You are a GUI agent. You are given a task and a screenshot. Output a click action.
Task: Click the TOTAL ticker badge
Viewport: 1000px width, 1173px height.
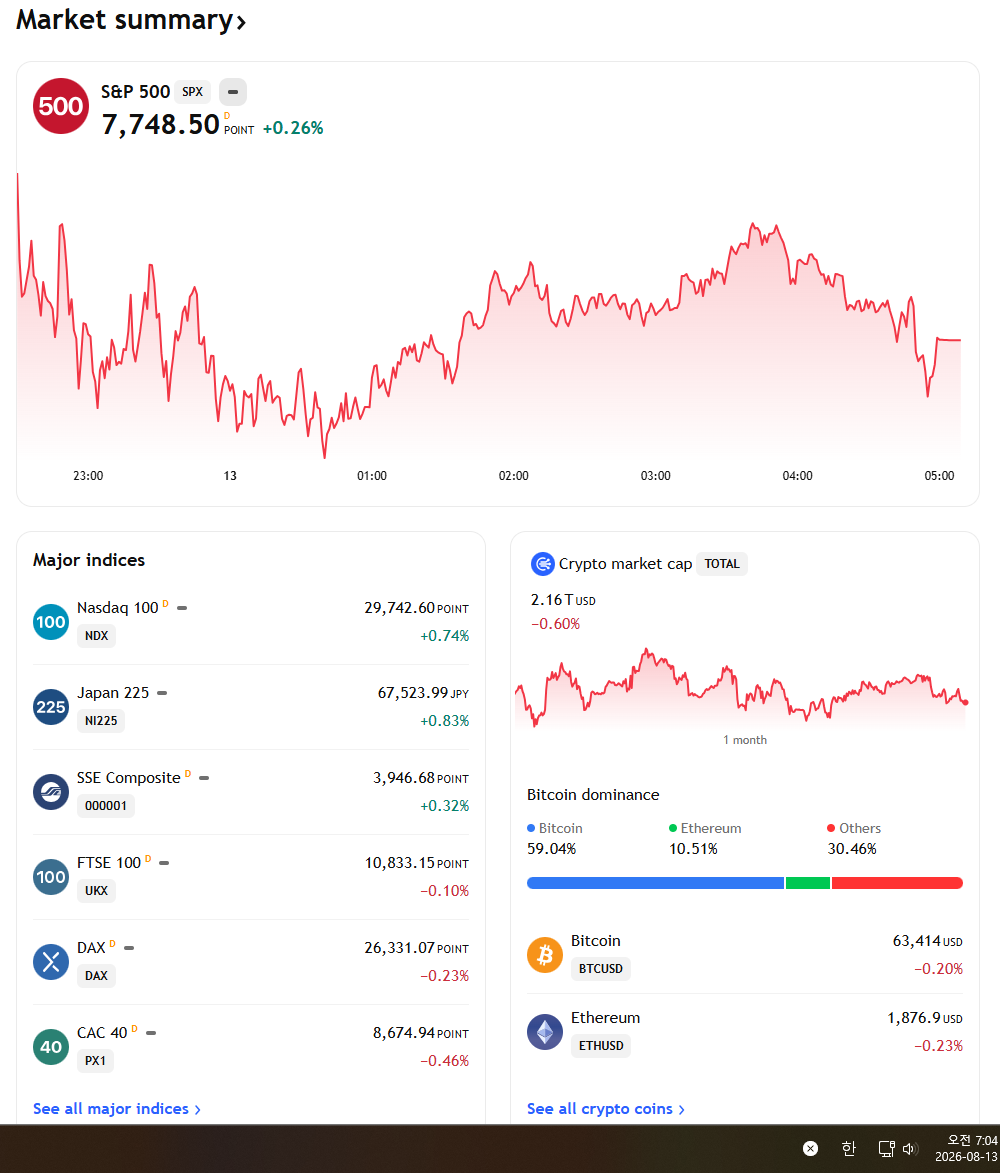(x=722, y=564)
